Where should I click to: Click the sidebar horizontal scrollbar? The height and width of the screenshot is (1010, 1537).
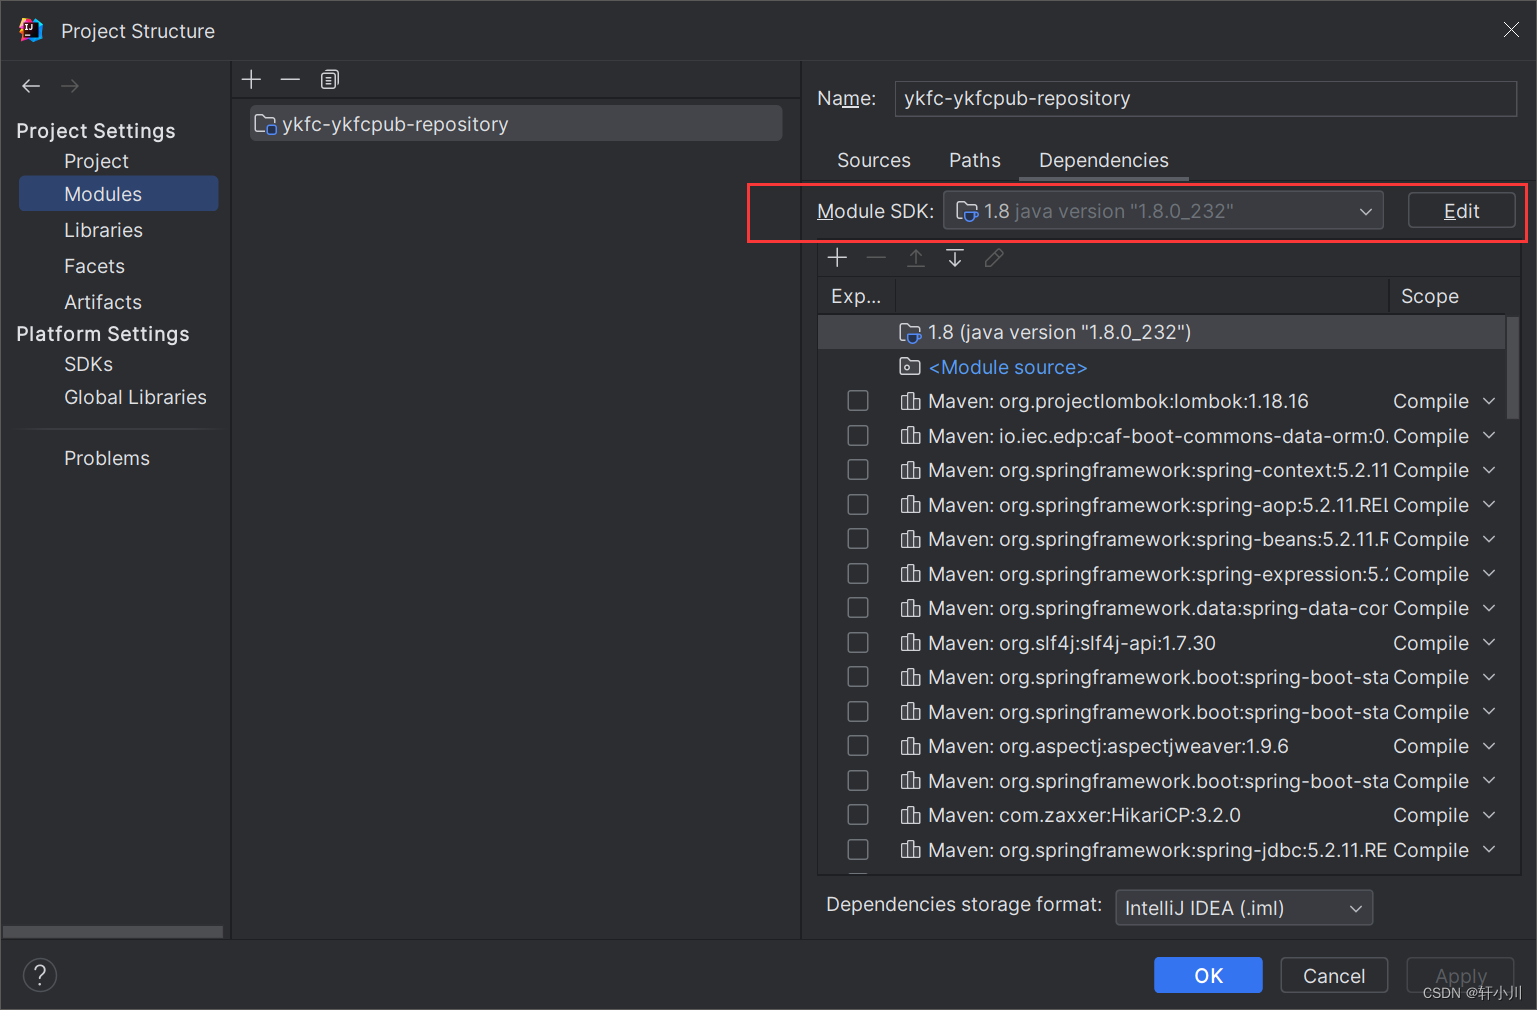(113, 932)
